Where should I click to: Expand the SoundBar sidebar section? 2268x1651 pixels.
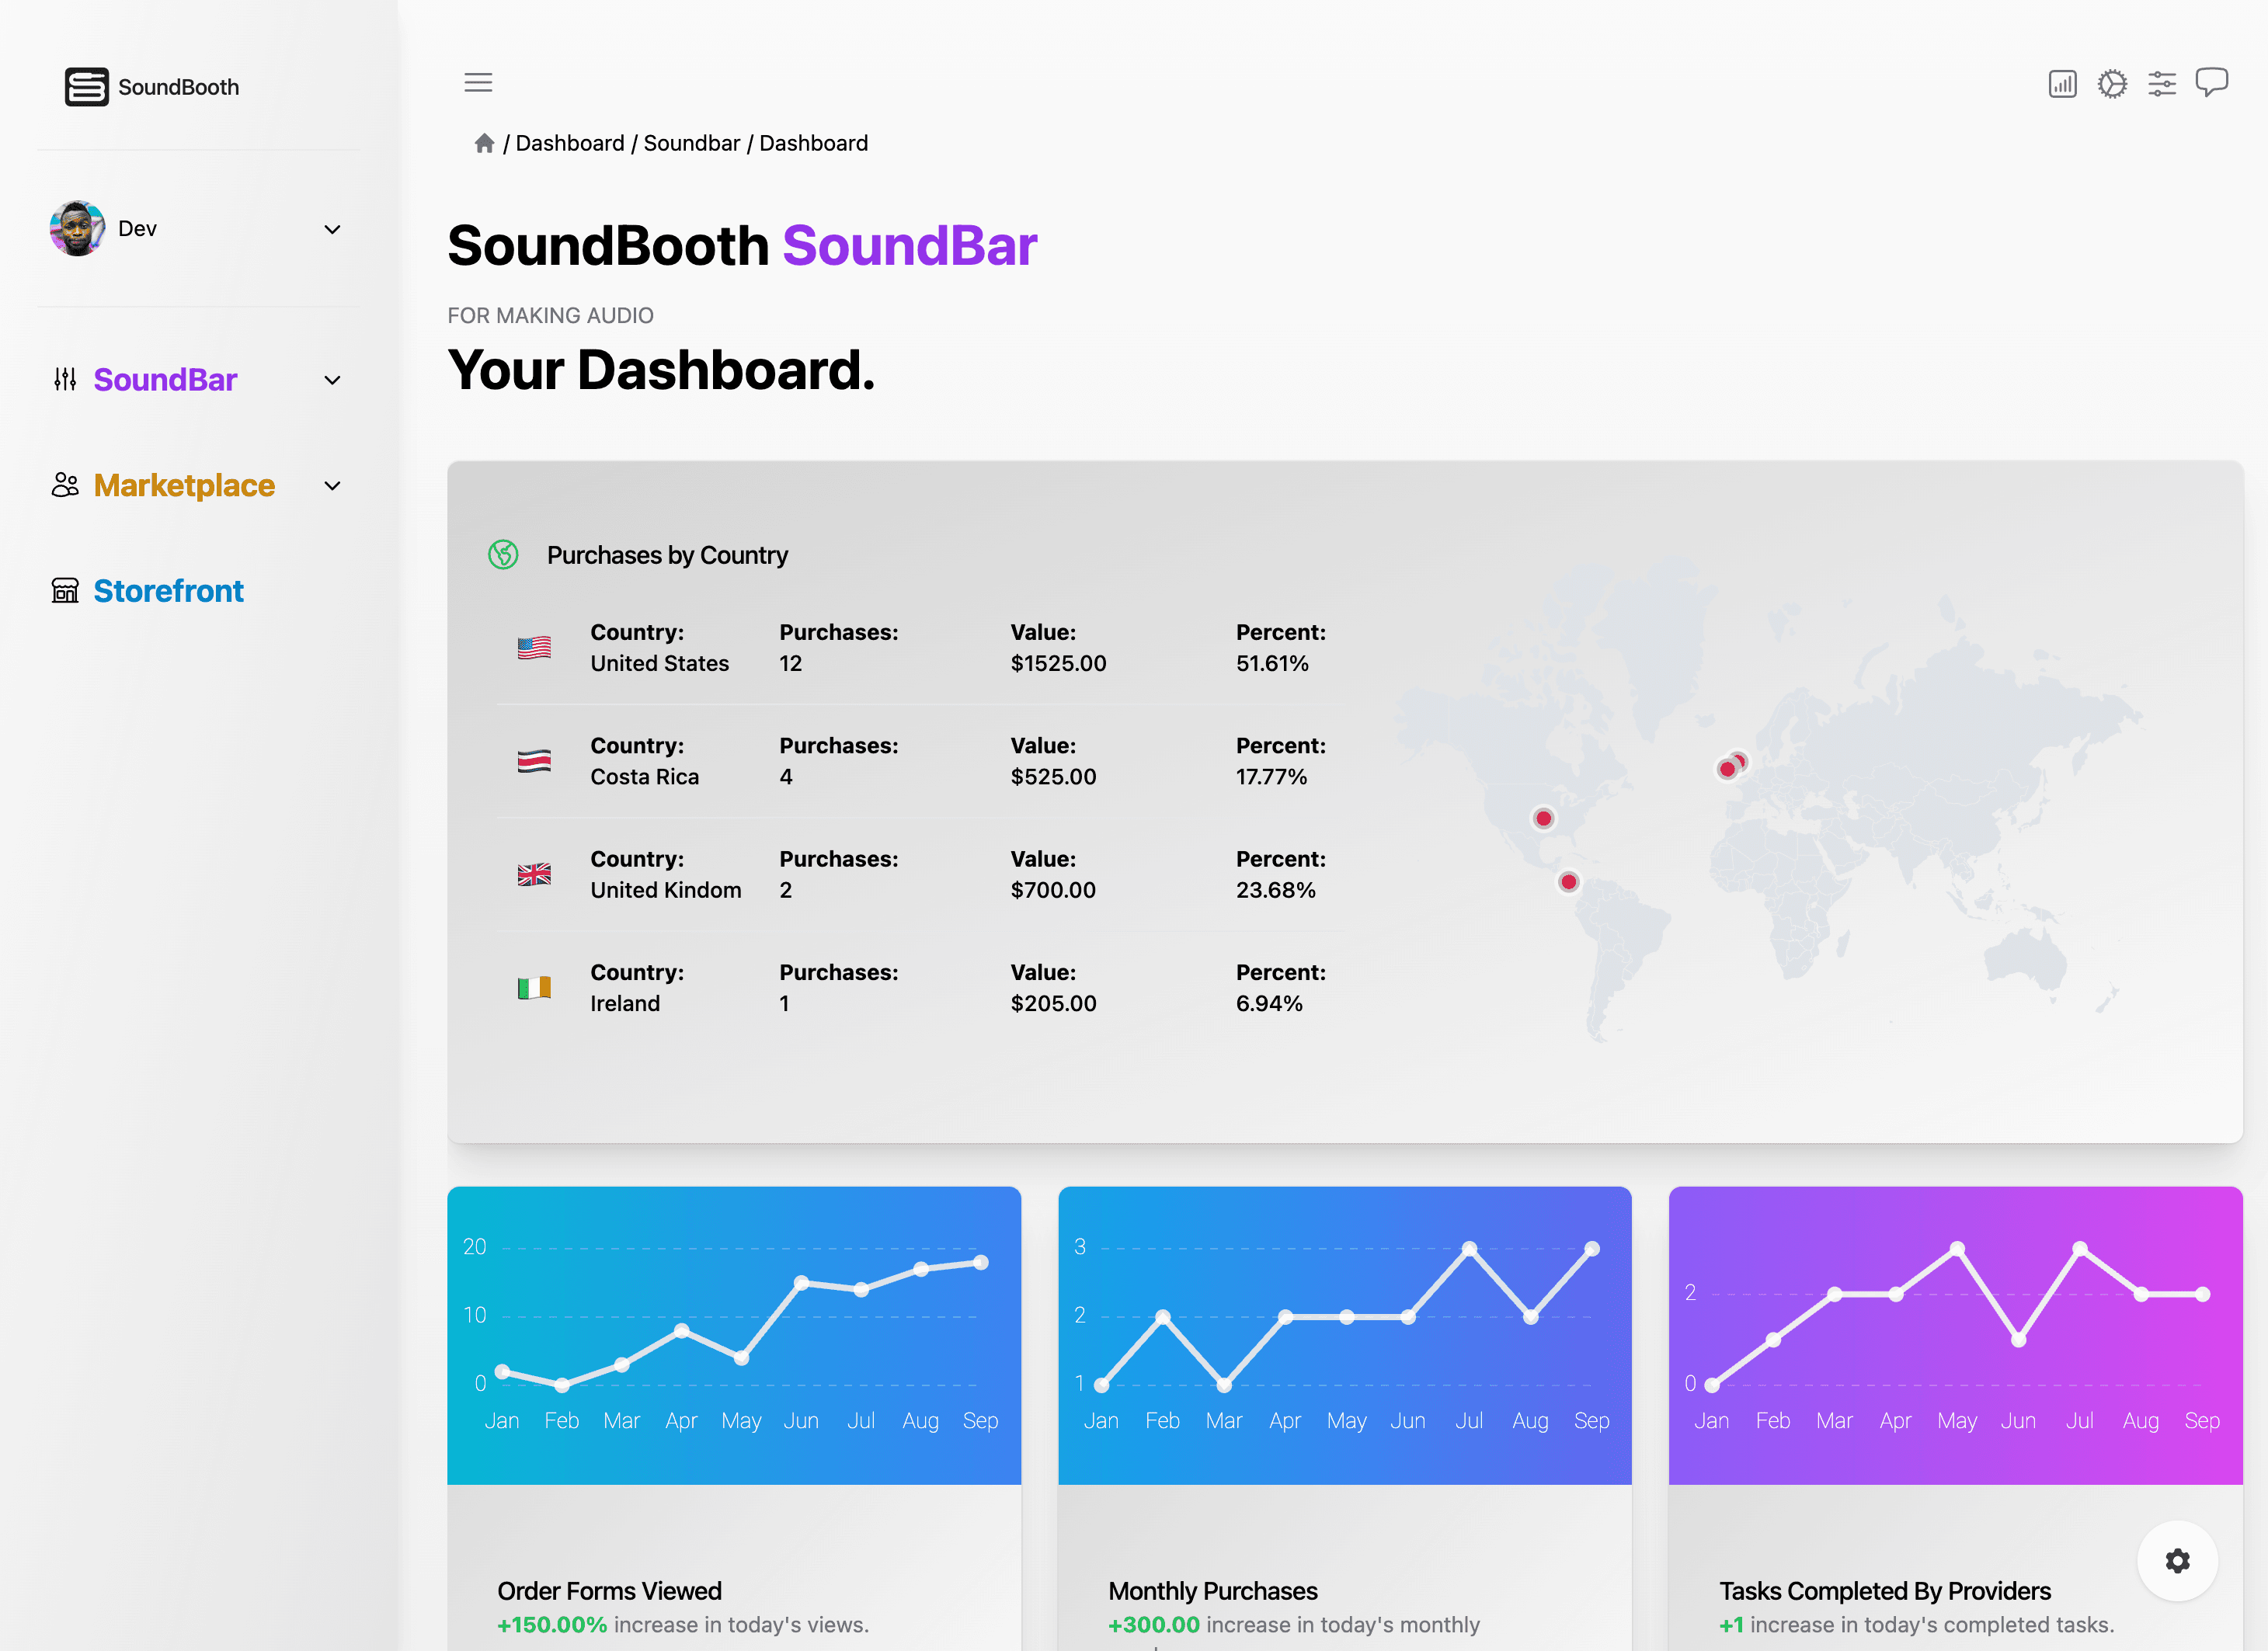click(x=332, y=379)
